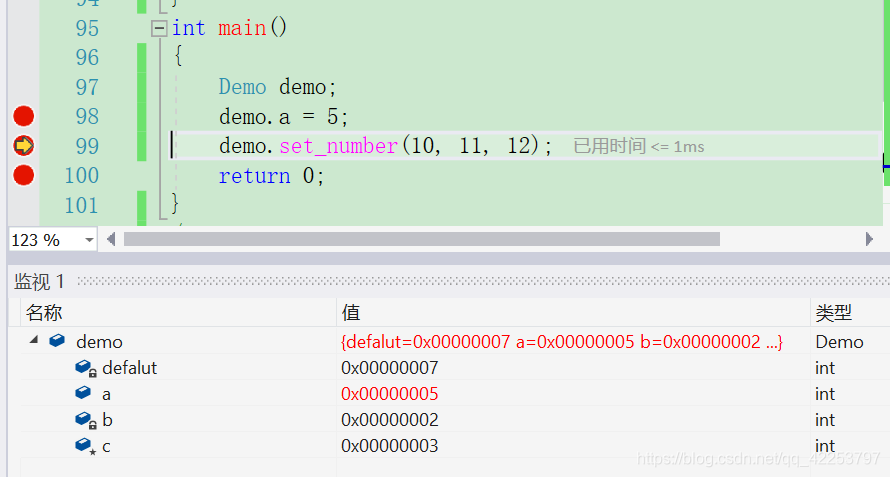Click the red value 0x00000005
This screenshot has height=477, width=890.
tap(390, 394)
